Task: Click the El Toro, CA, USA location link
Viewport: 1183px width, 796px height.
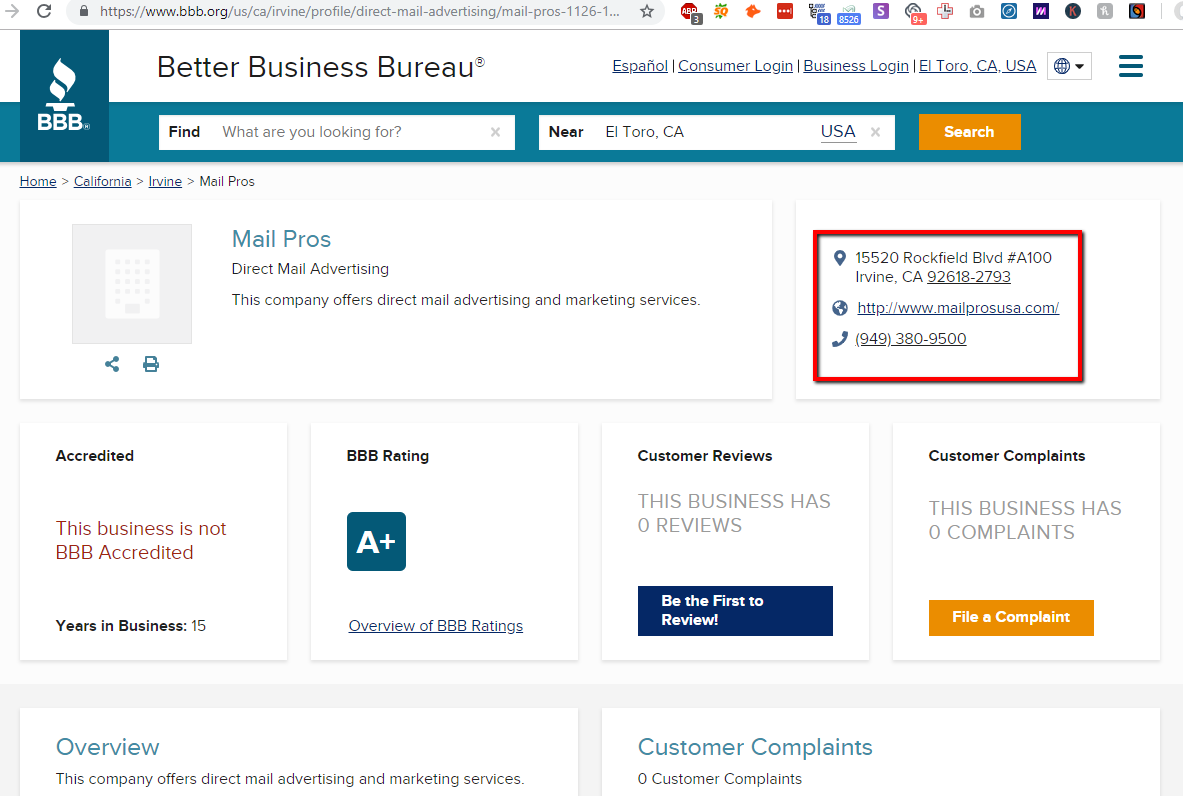Action: pos(977,66)
